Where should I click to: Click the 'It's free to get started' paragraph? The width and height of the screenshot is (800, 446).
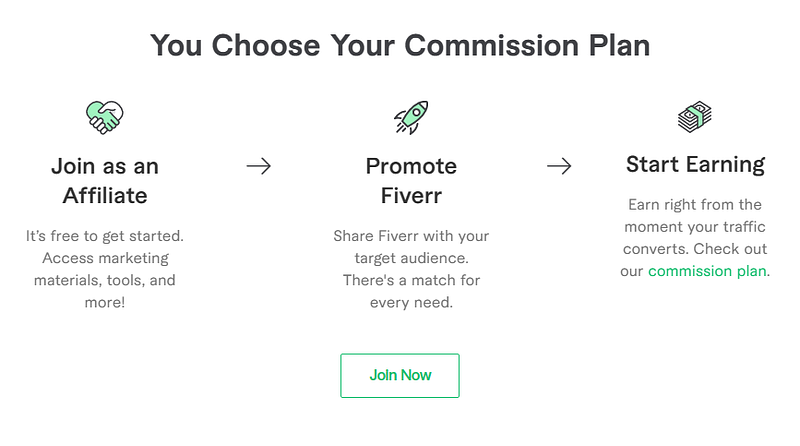coord(105,269)
